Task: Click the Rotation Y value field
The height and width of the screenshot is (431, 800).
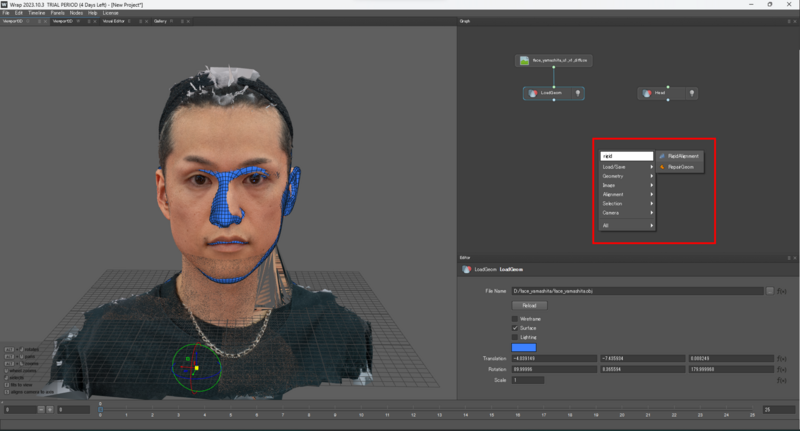Action: click(x=643, y=369)
